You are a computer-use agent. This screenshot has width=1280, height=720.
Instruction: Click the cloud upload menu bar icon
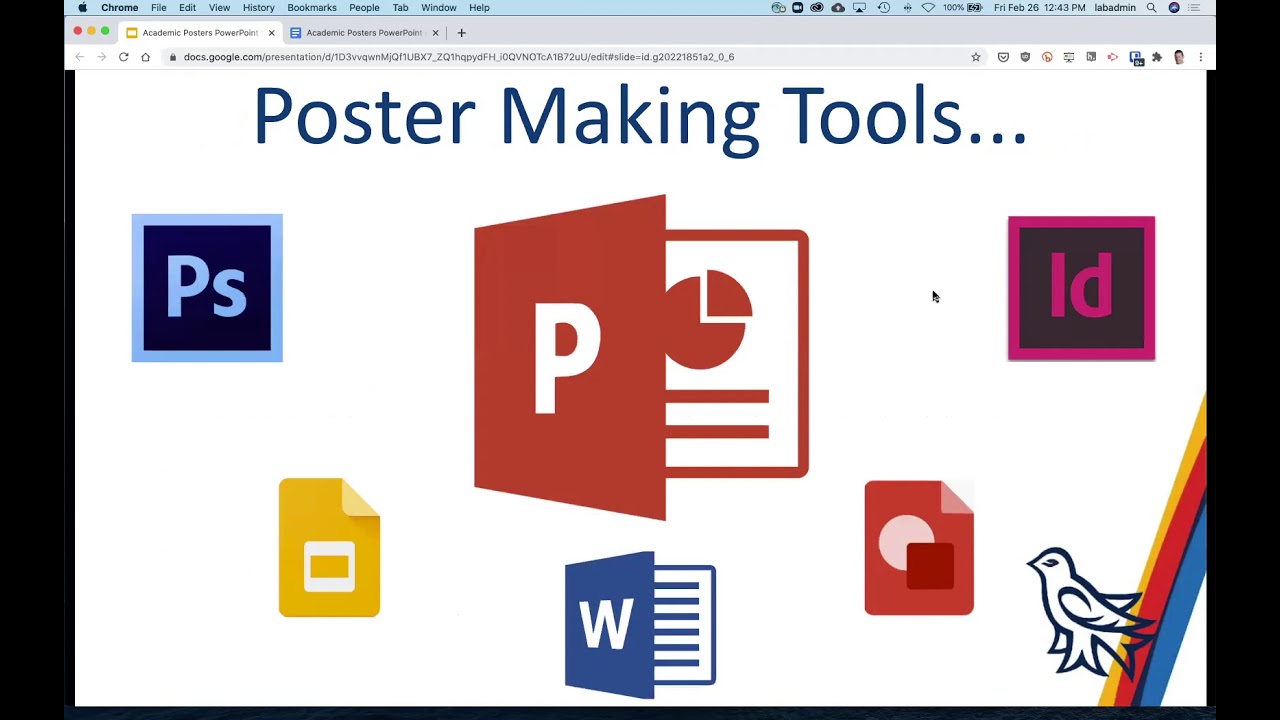(x=838, y=8)
